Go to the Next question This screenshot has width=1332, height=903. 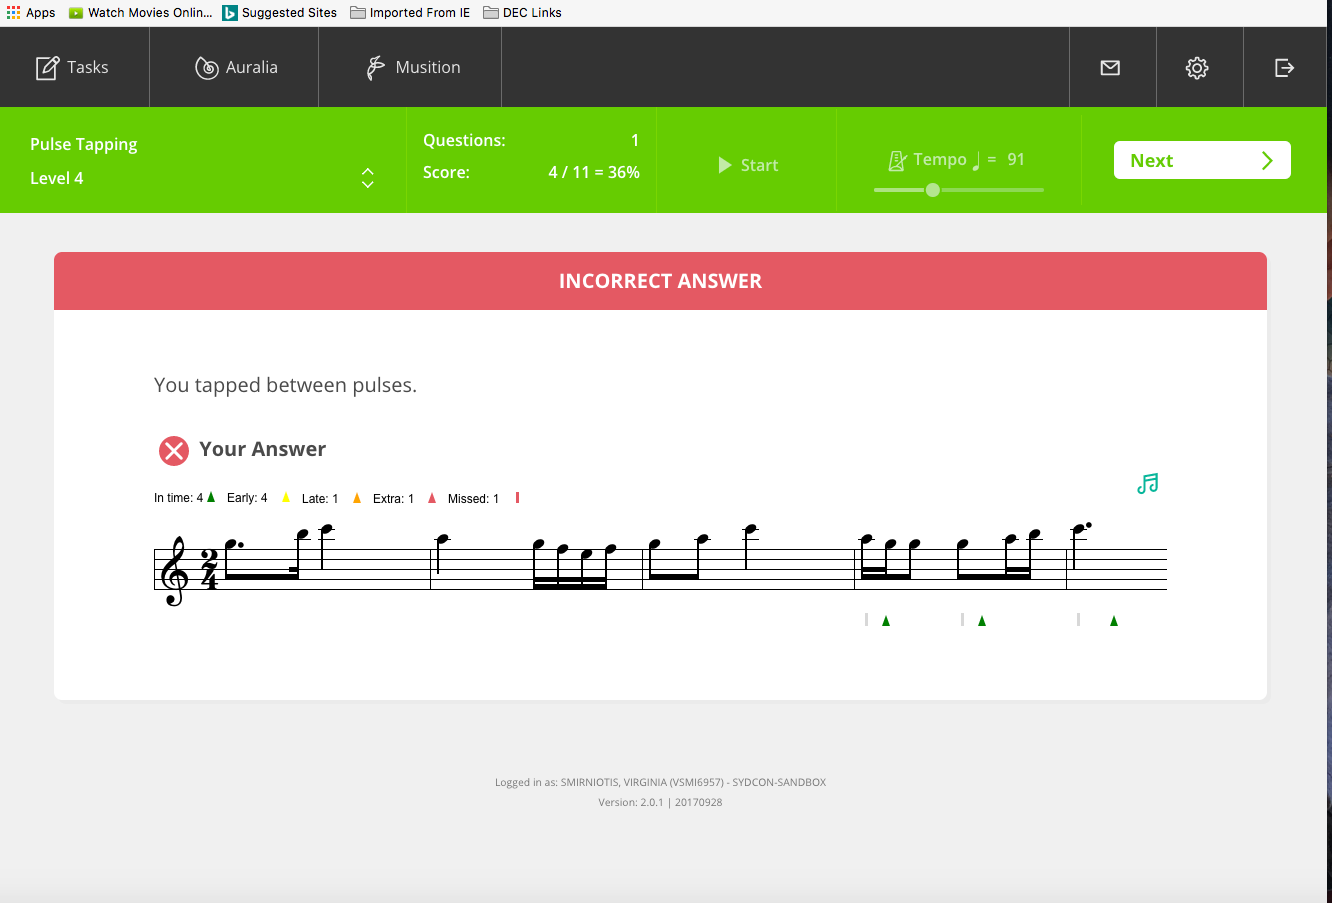click(1201, 161)
